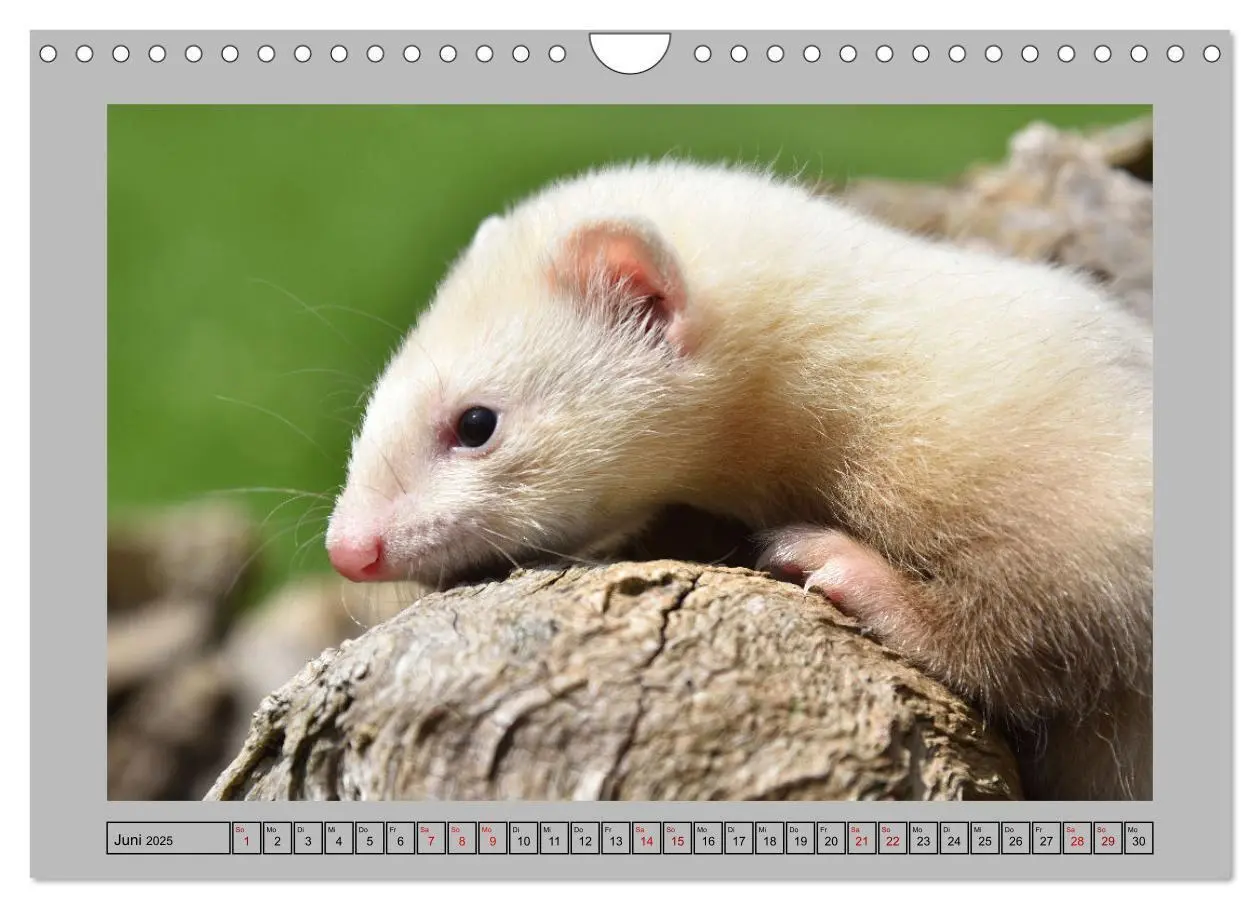Click the Fr 27 date cell

coord(1047,838)
